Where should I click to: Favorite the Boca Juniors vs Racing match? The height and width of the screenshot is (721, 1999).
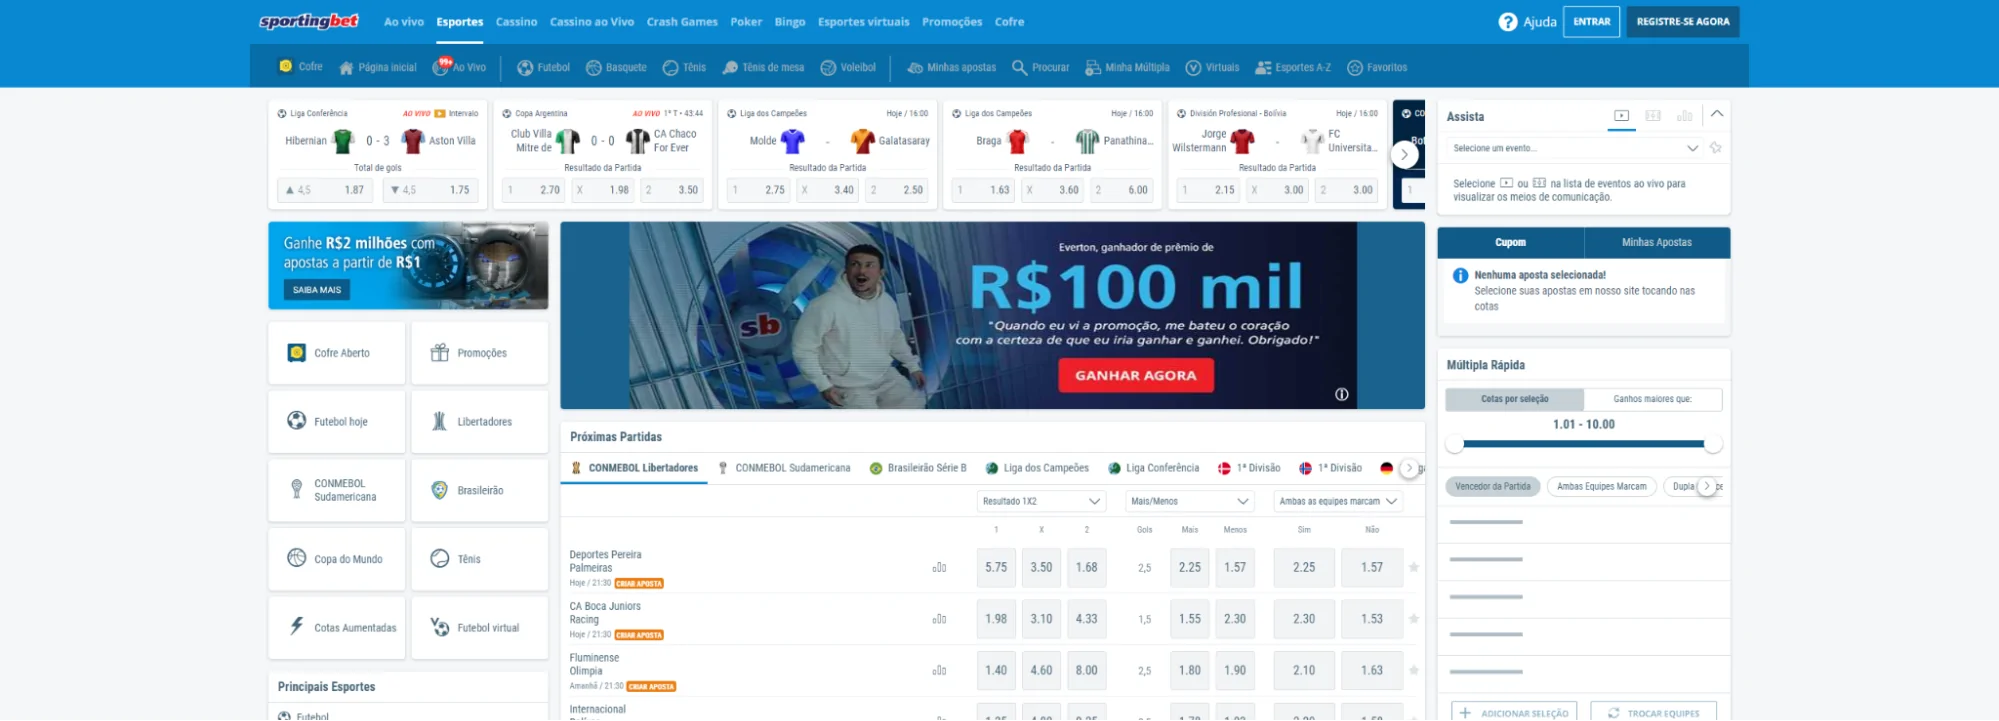click(1414, 619)
